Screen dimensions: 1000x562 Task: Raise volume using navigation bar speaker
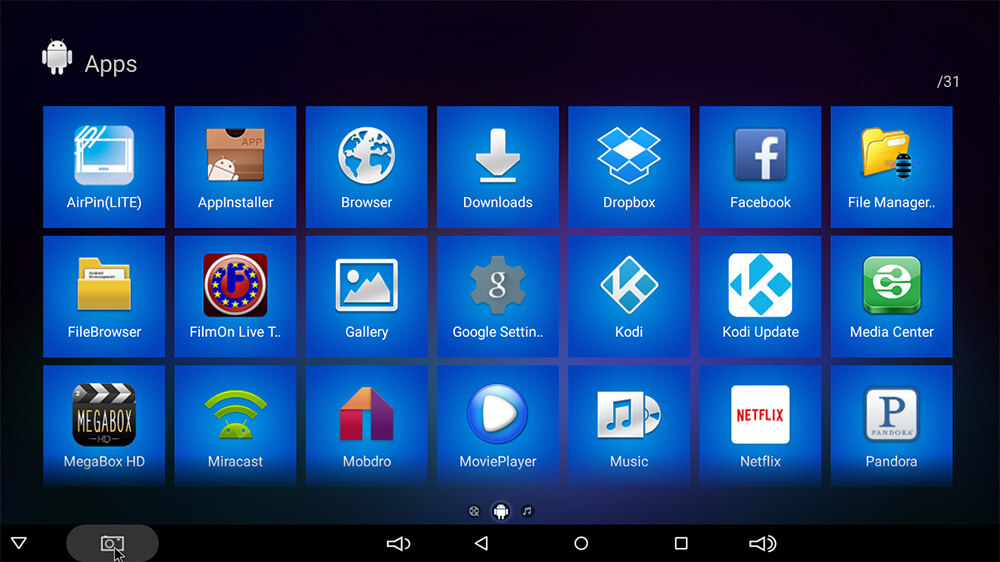click(763, 544)
